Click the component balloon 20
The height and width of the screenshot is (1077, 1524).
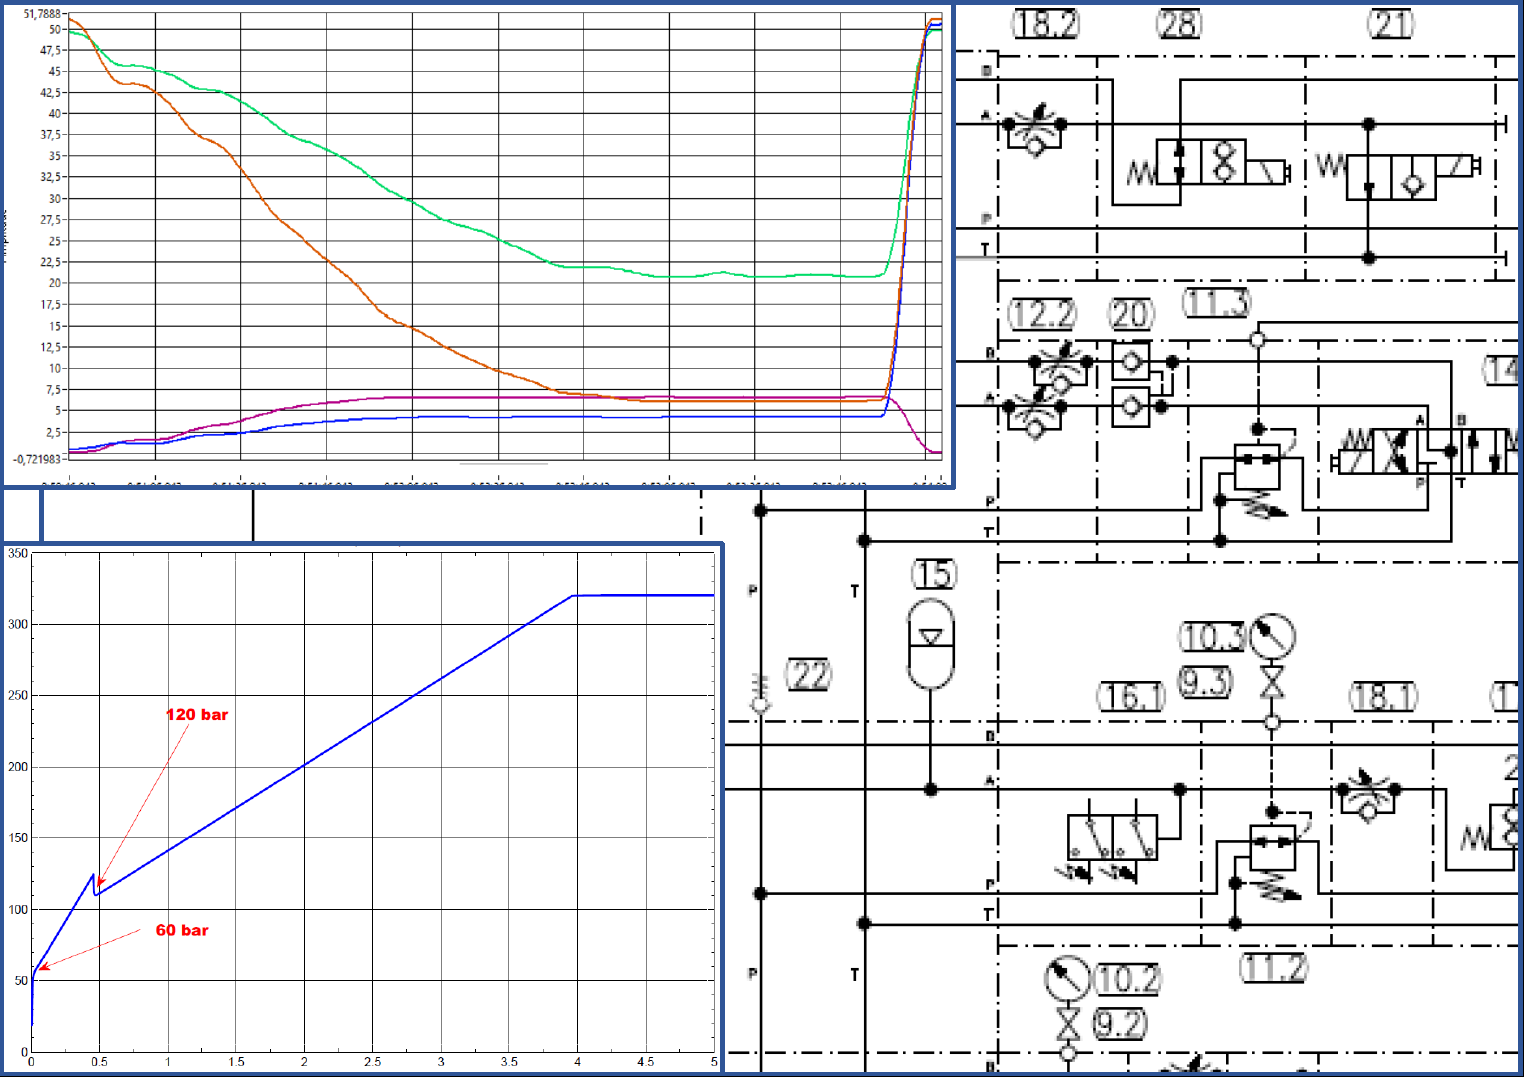1131,314
